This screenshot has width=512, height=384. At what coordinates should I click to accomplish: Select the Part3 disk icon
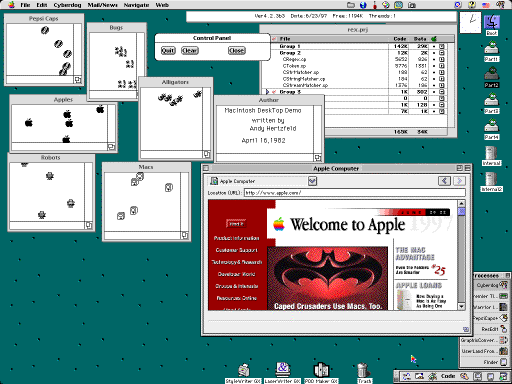click(491, 100)
